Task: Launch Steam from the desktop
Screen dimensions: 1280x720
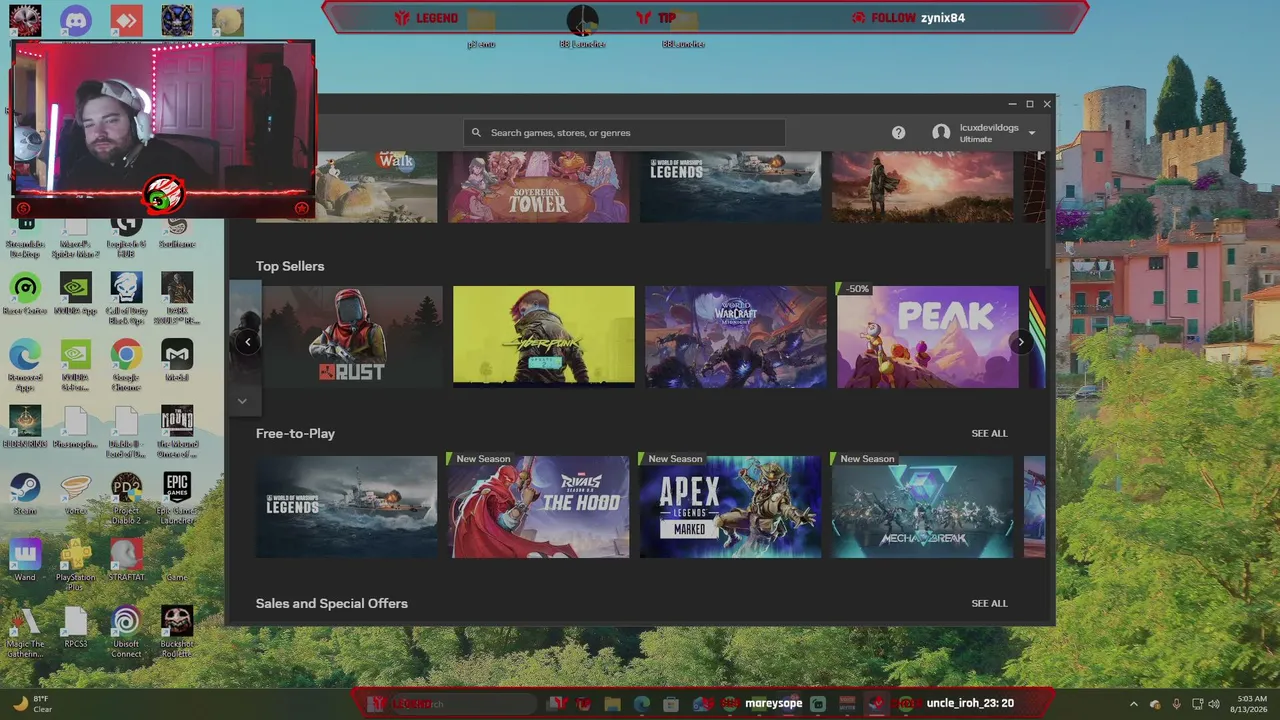Action: [x=25, y=494]
